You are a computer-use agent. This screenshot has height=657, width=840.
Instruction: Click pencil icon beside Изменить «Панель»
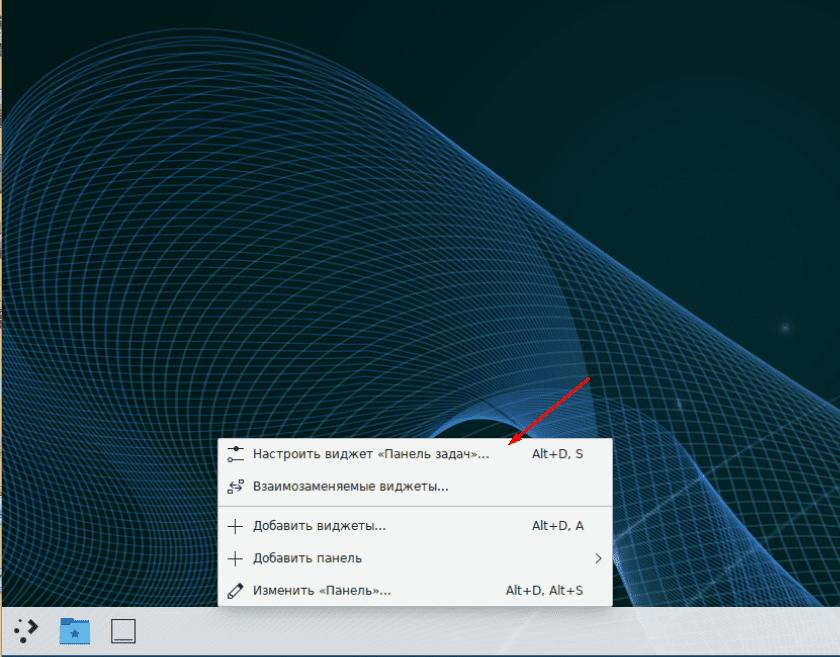coord(235,591)
